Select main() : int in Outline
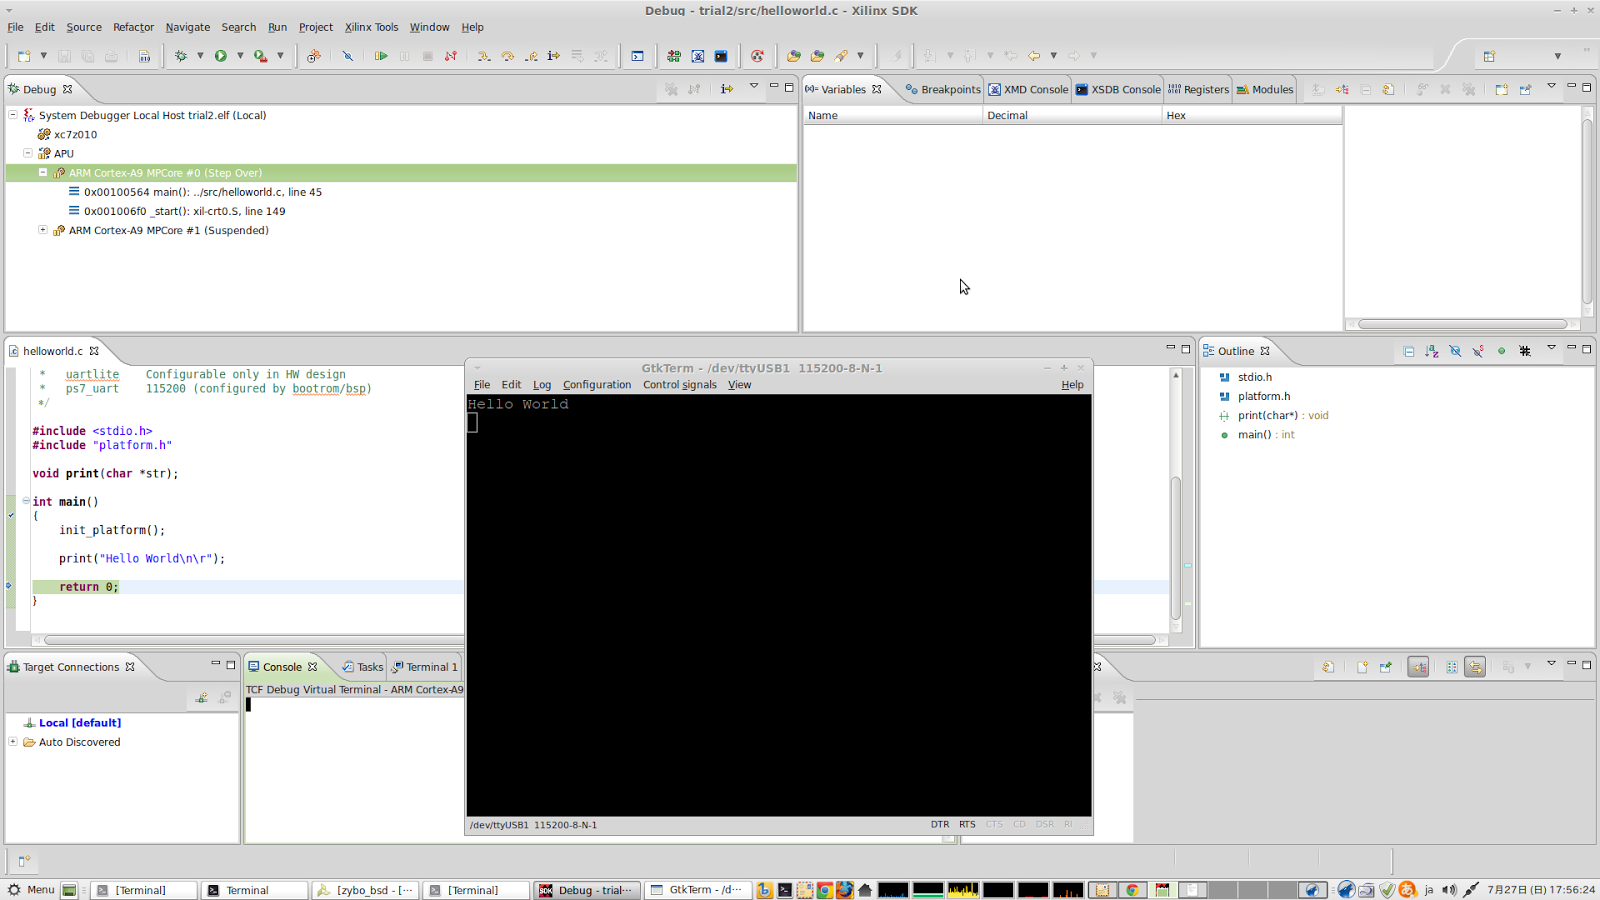This screenshot has width=1600, height=900. pyautogui.click(x=1266, y=435)
